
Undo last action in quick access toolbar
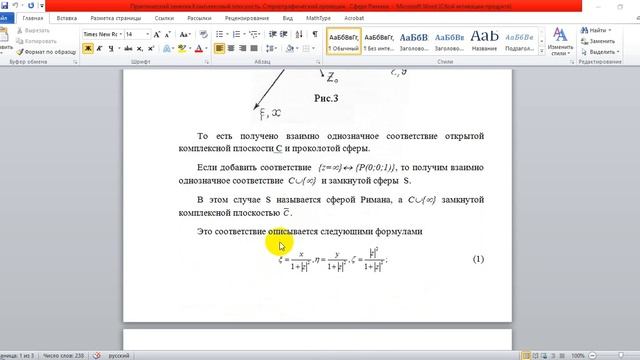[16, 6]
